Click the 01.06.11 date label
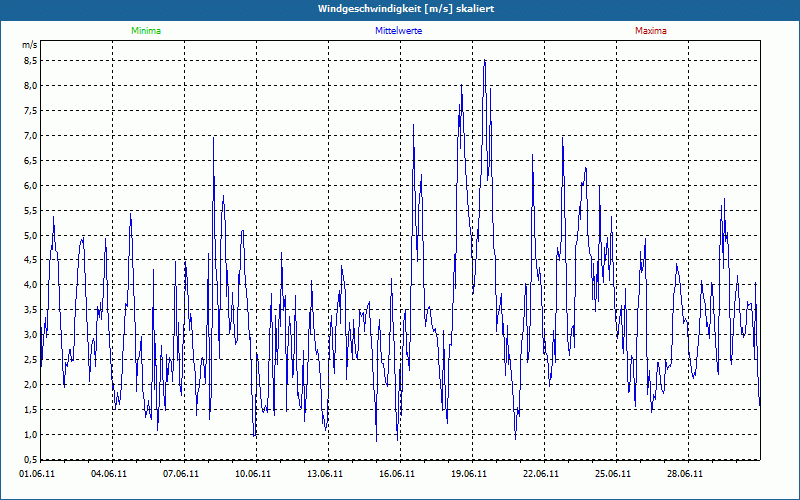 point(37,474)
